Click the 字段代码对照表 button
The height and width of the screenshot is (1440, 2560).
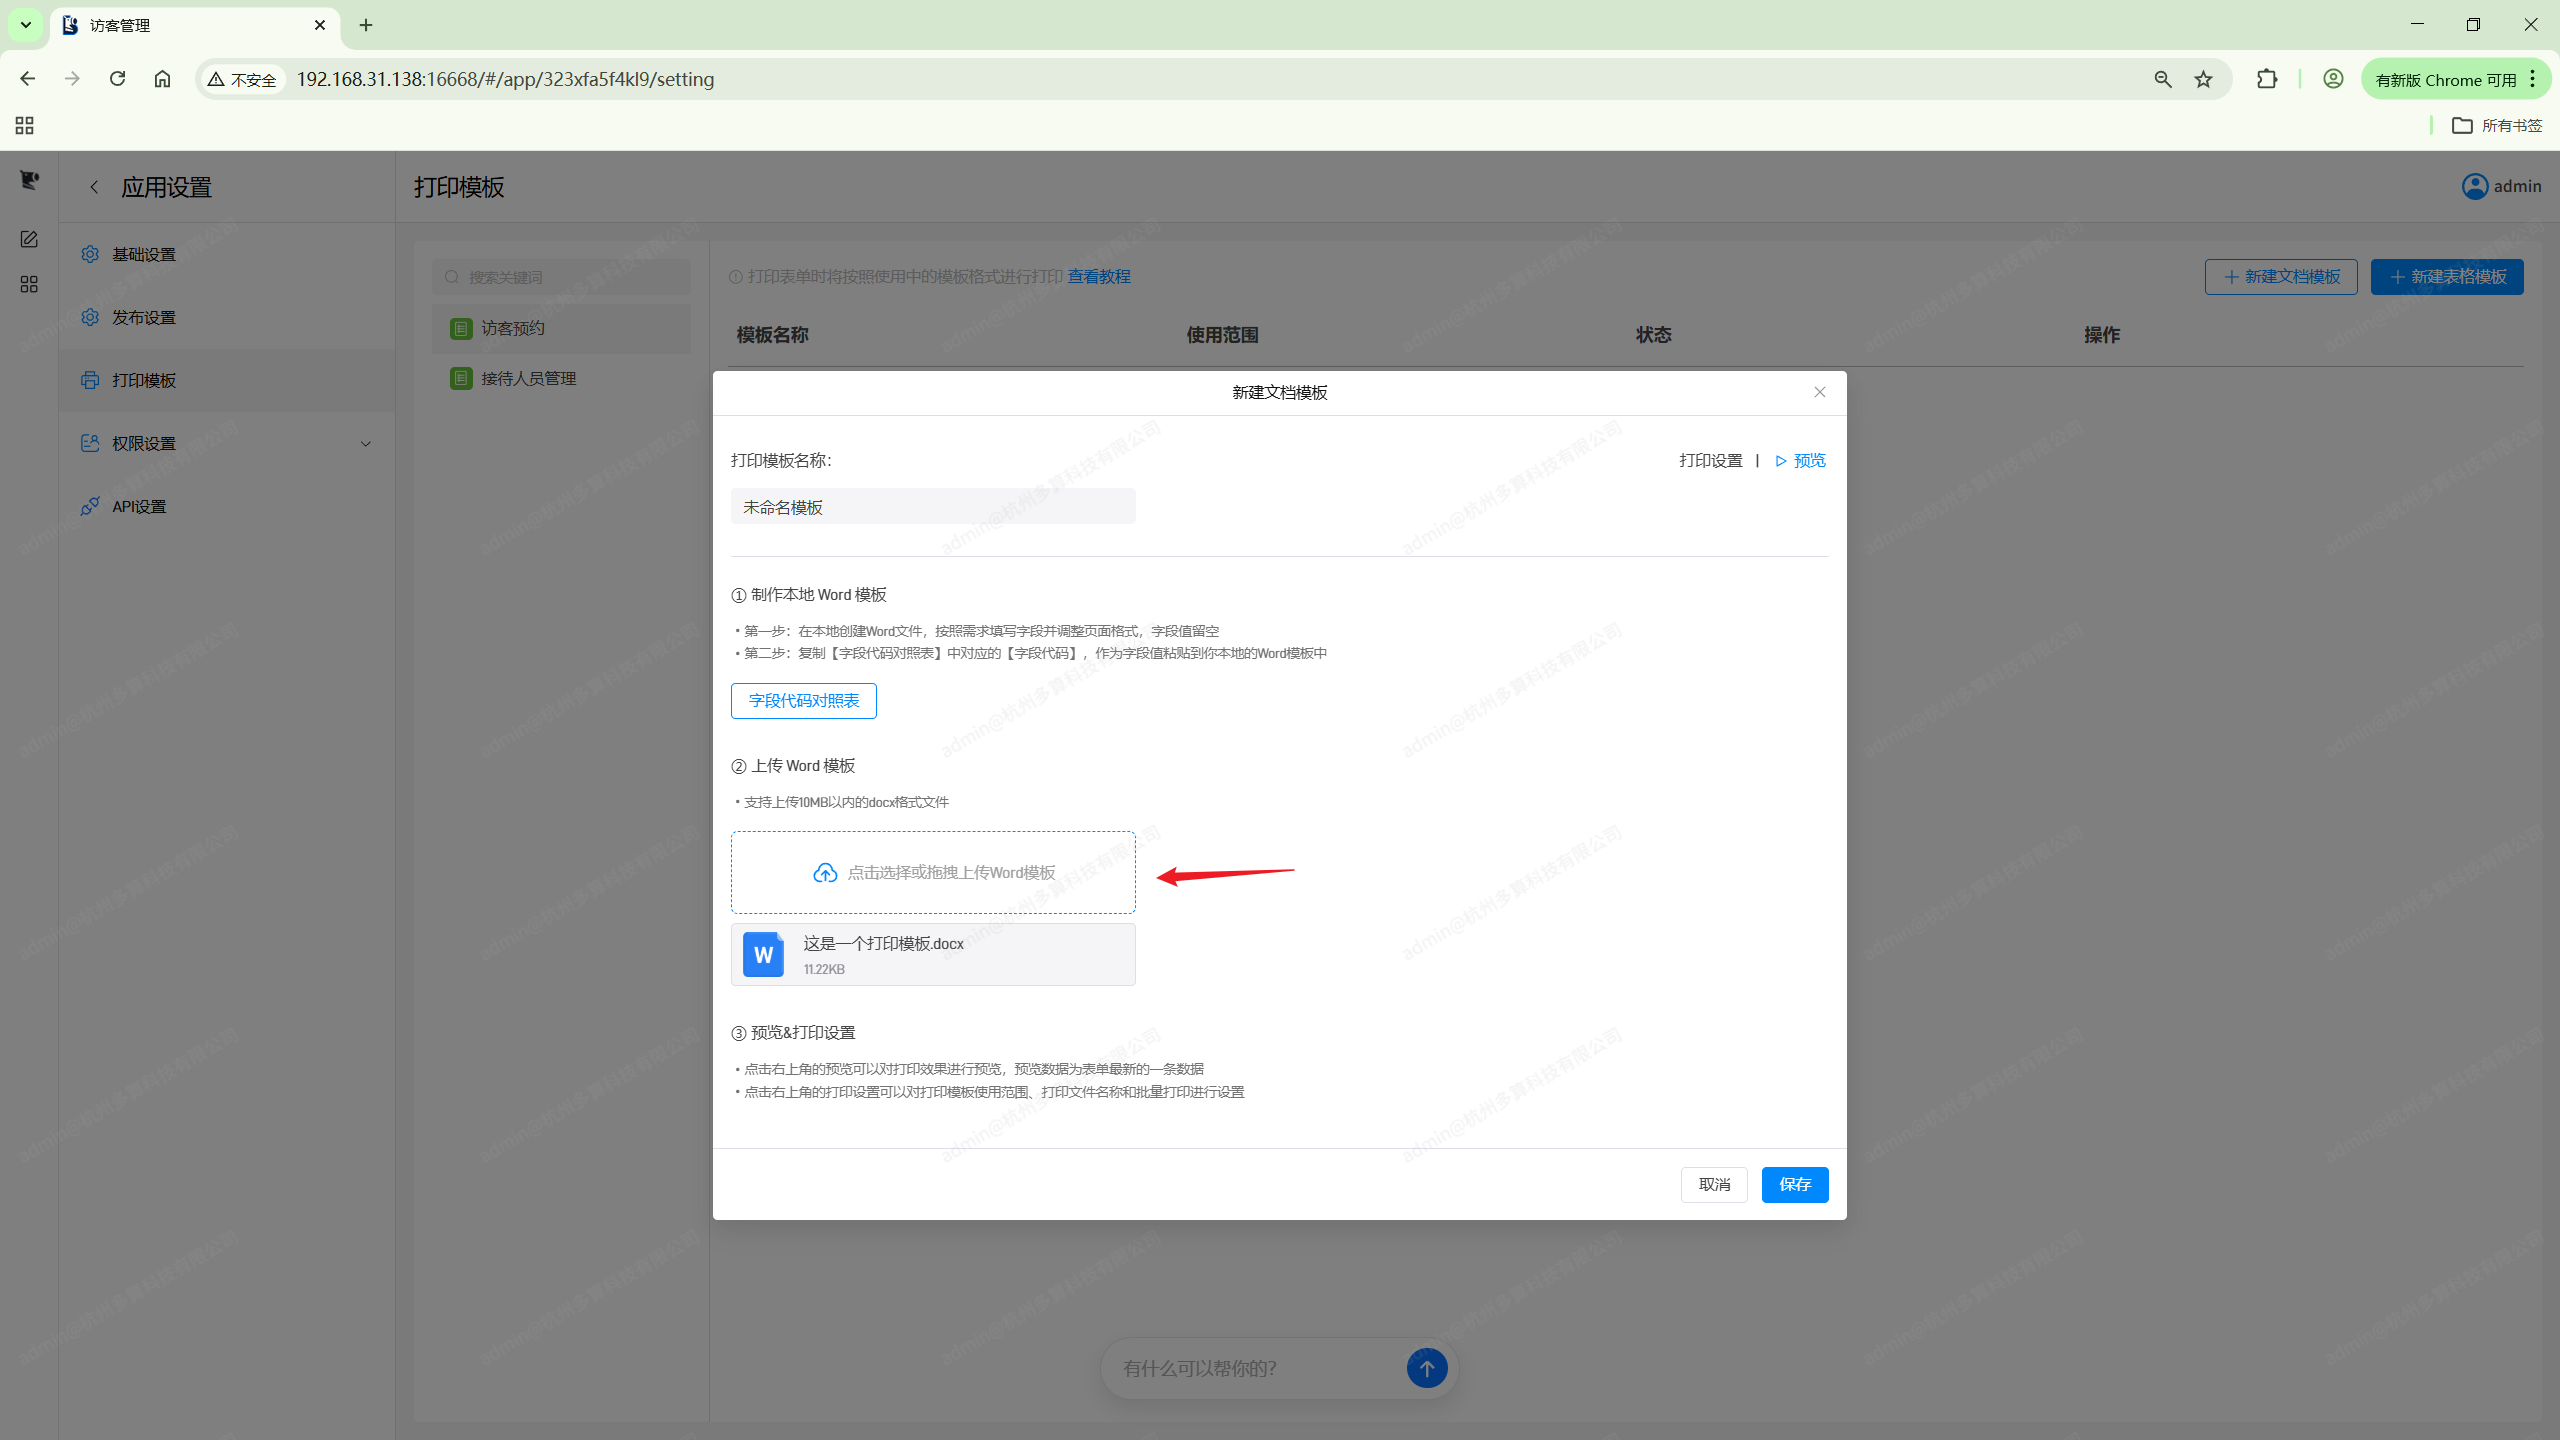tap(804, 701)
